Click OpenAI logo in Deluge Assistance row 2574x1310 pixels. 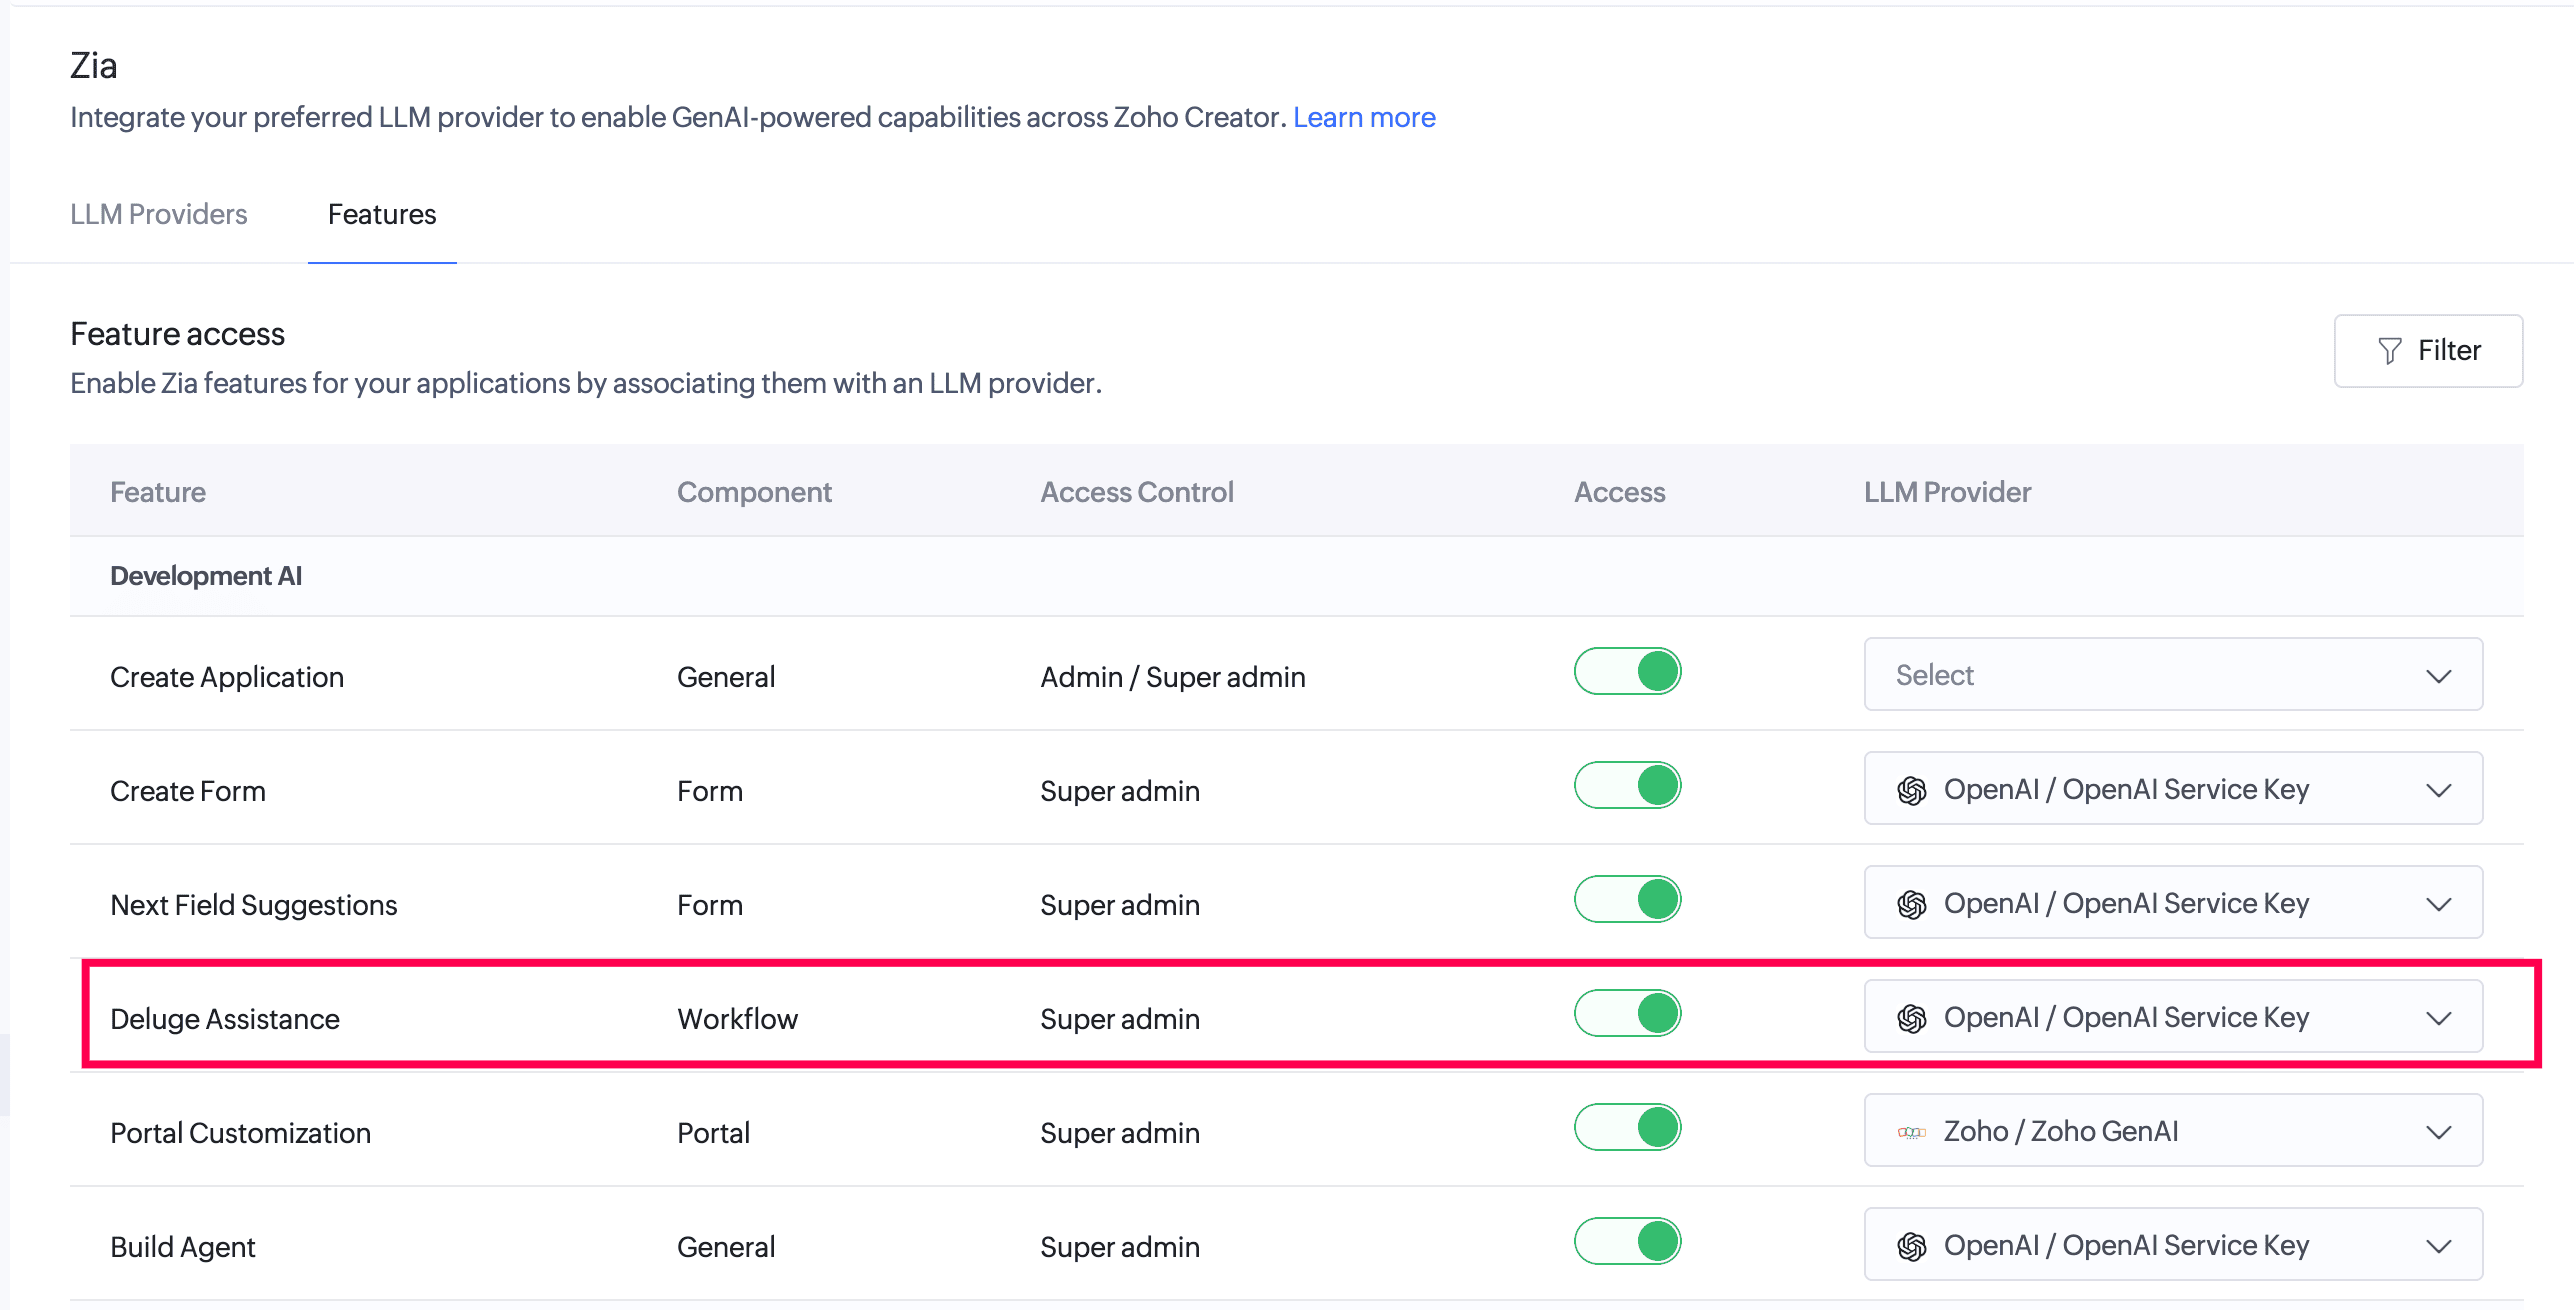[x=1912, y=1018]
